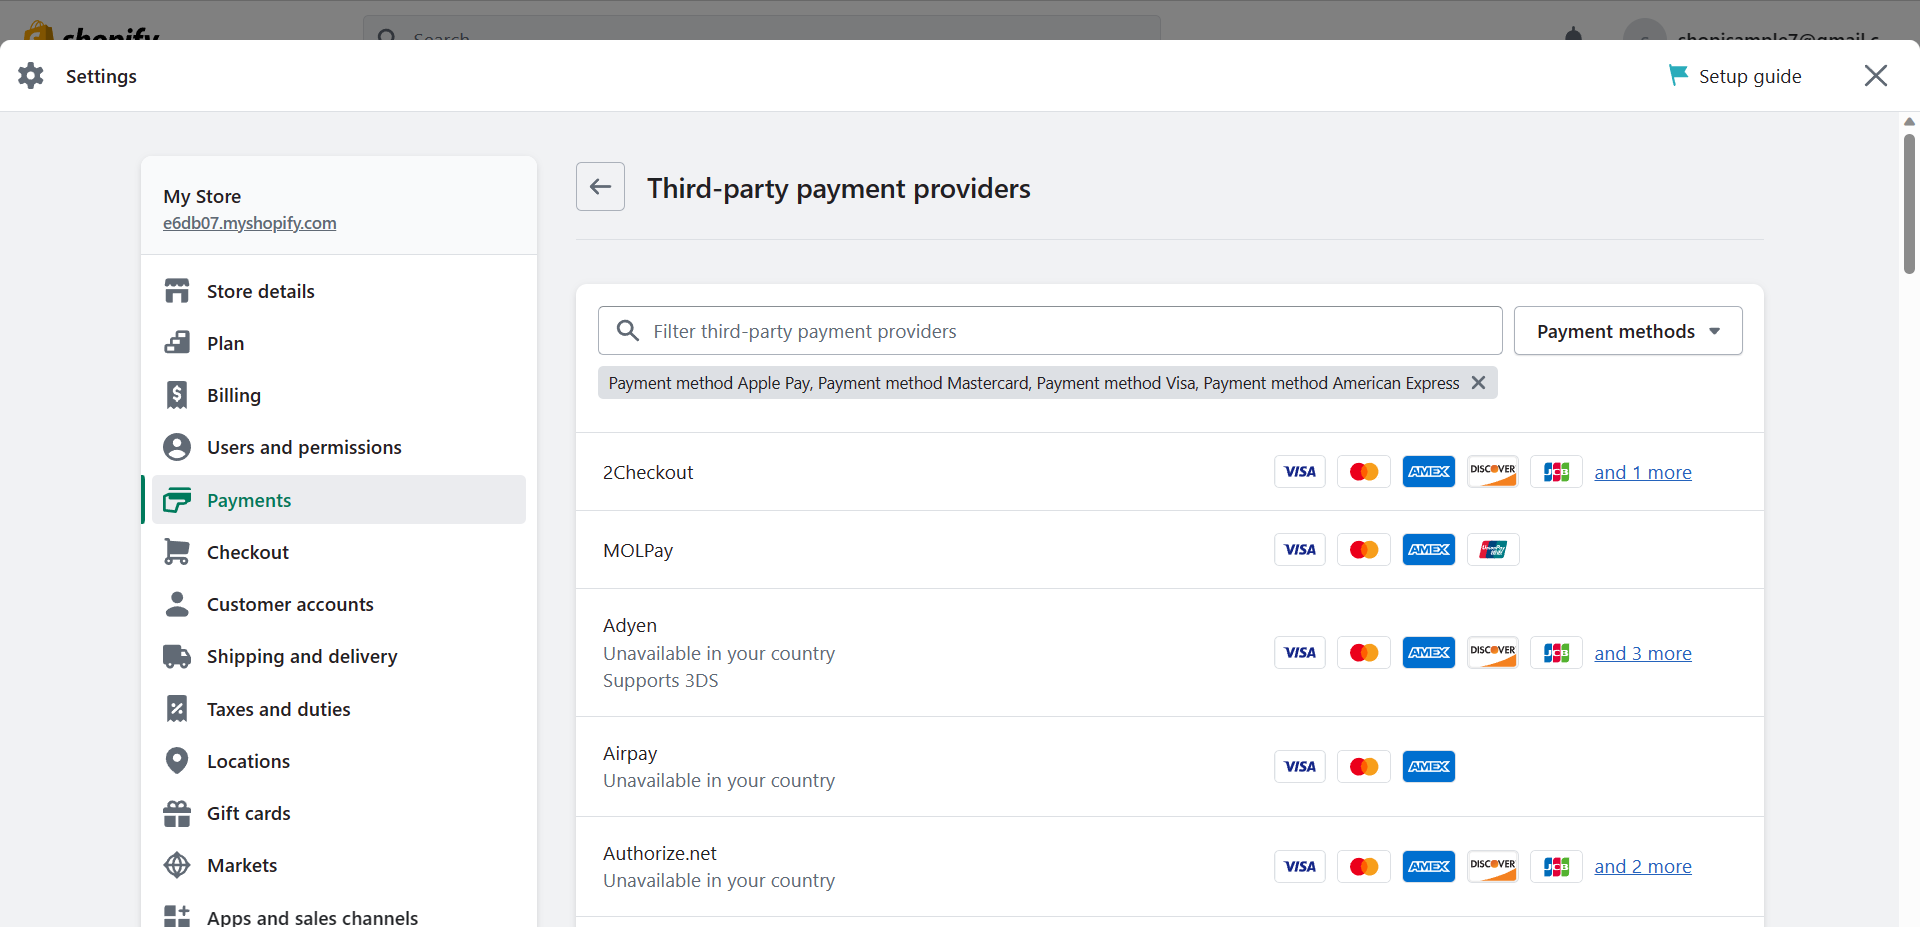Open Taxes and duties settings
The height and width of the screenshot is (927, 1920).
coord(339,709)
